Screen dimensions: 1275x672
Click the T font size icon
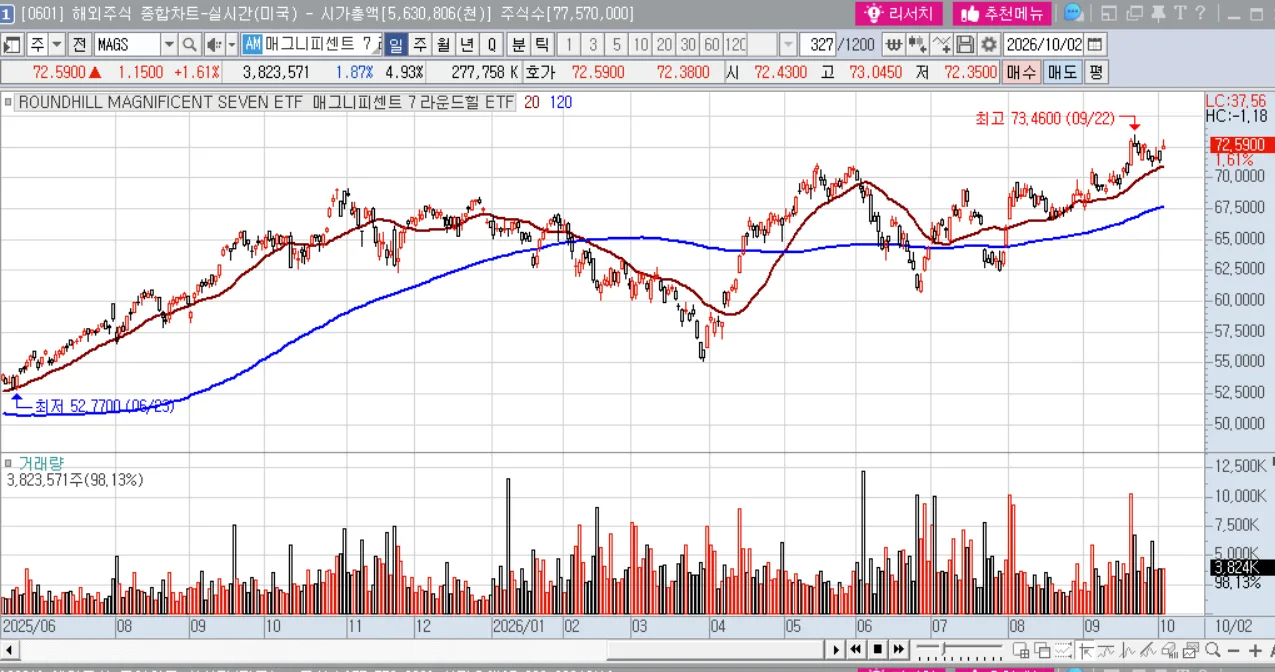(1179, 13)
